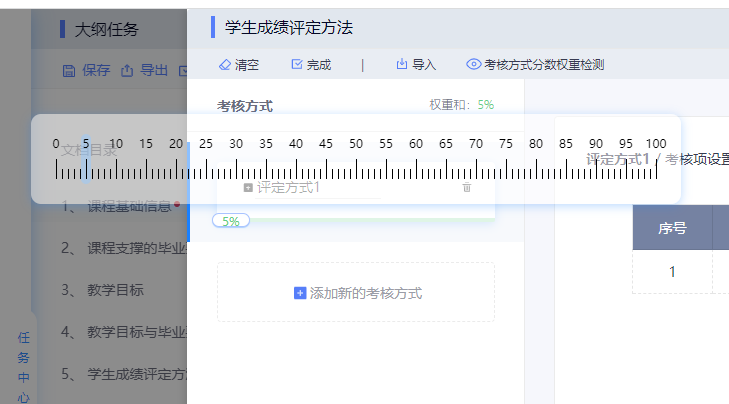Open outline item 教学目标与毕业
The height and width of the screenshot is (404, 729).
click(x=136, y=332)
